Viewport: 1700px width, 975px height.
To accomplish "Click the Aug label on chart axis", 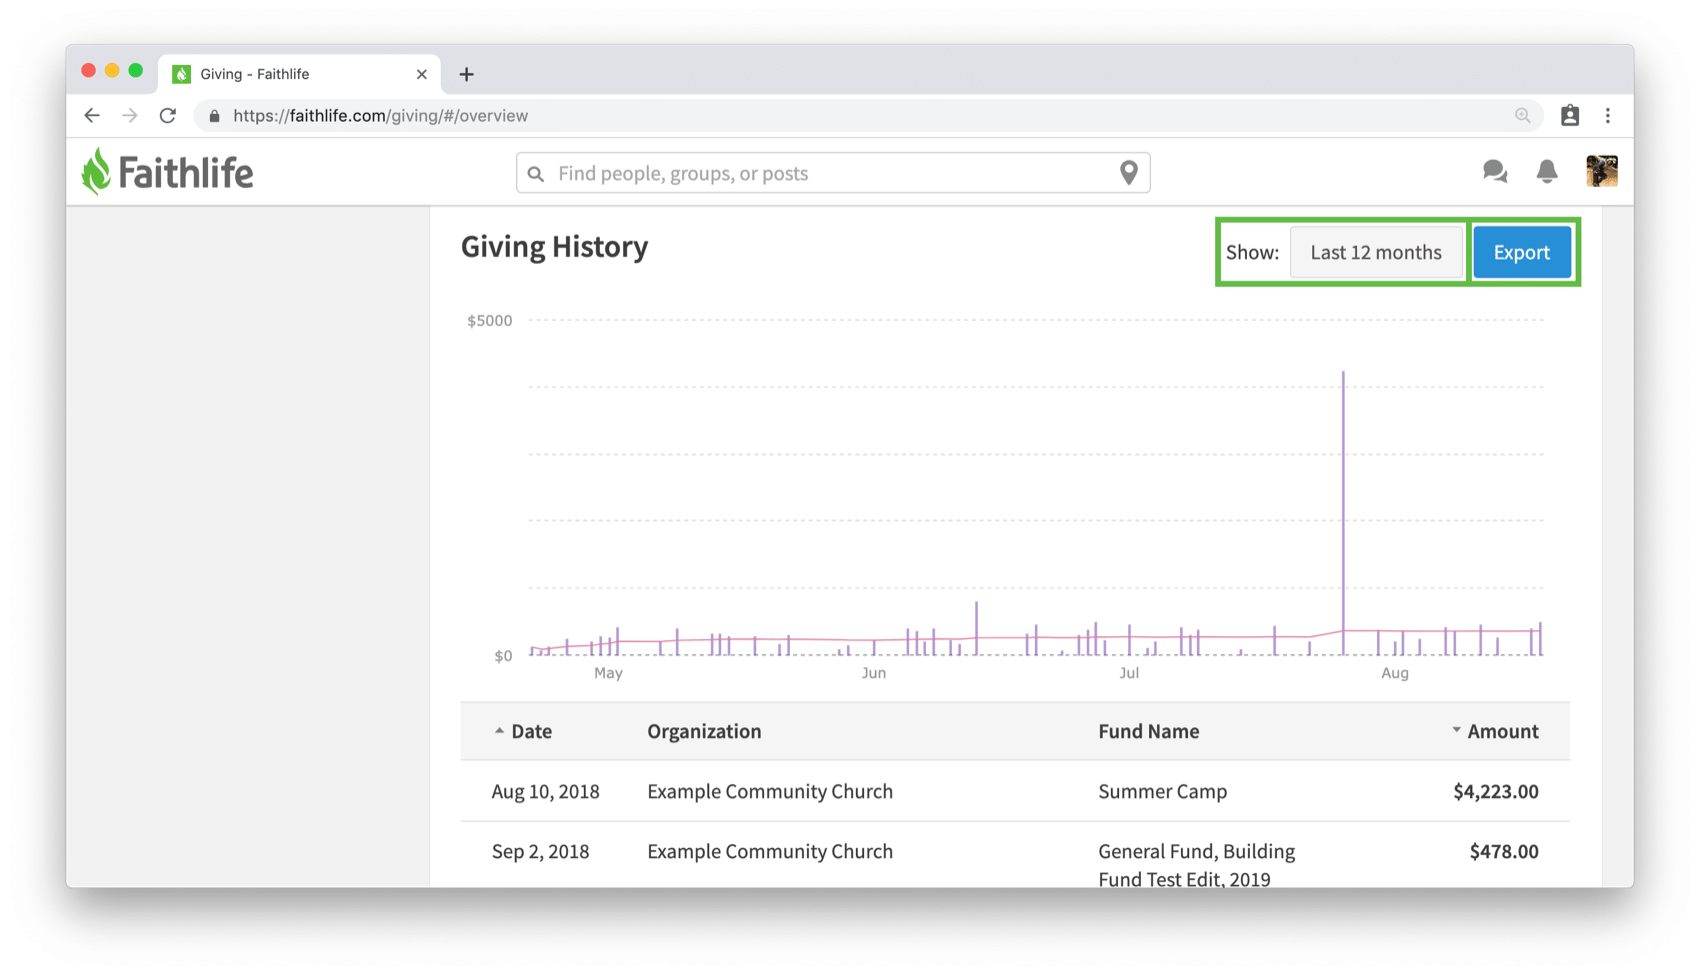I will (x=1395, y=673).
